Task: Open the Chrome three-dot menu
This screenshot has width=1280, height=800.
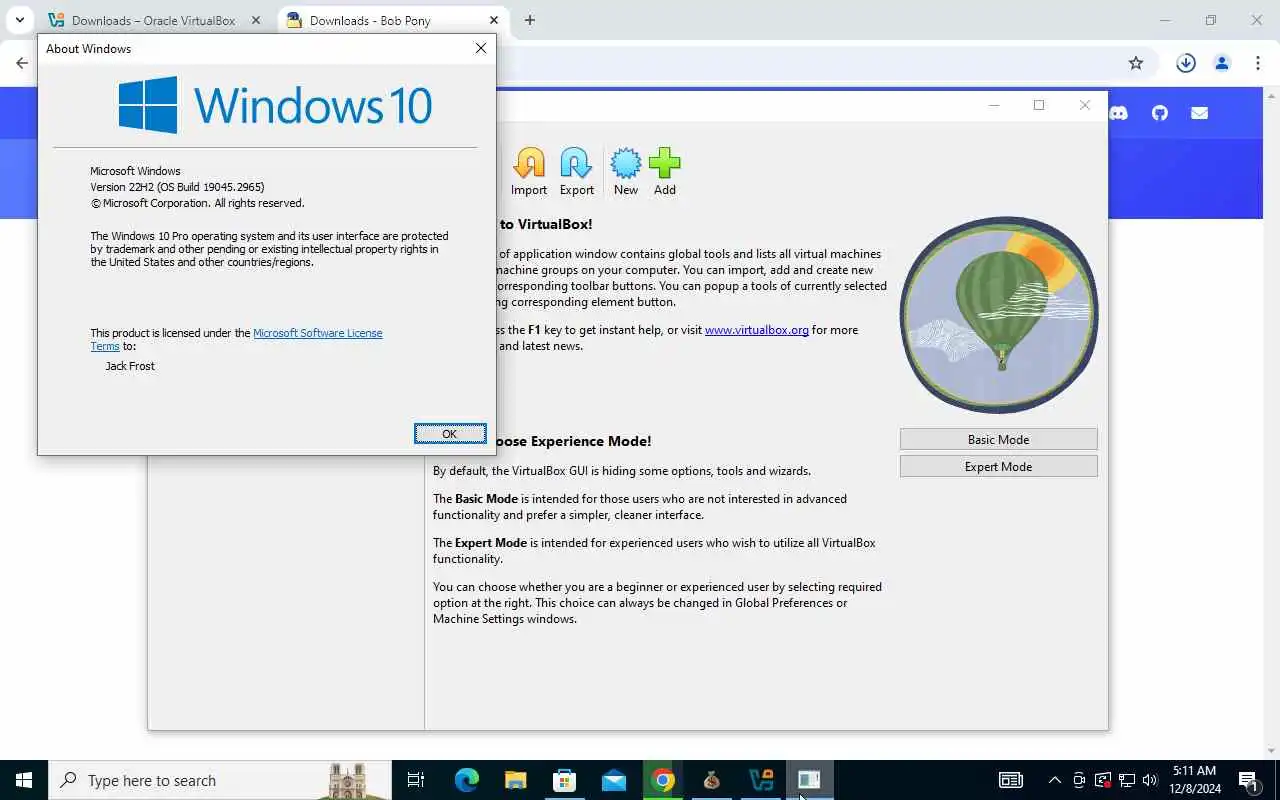Action: pos(1258,63)
